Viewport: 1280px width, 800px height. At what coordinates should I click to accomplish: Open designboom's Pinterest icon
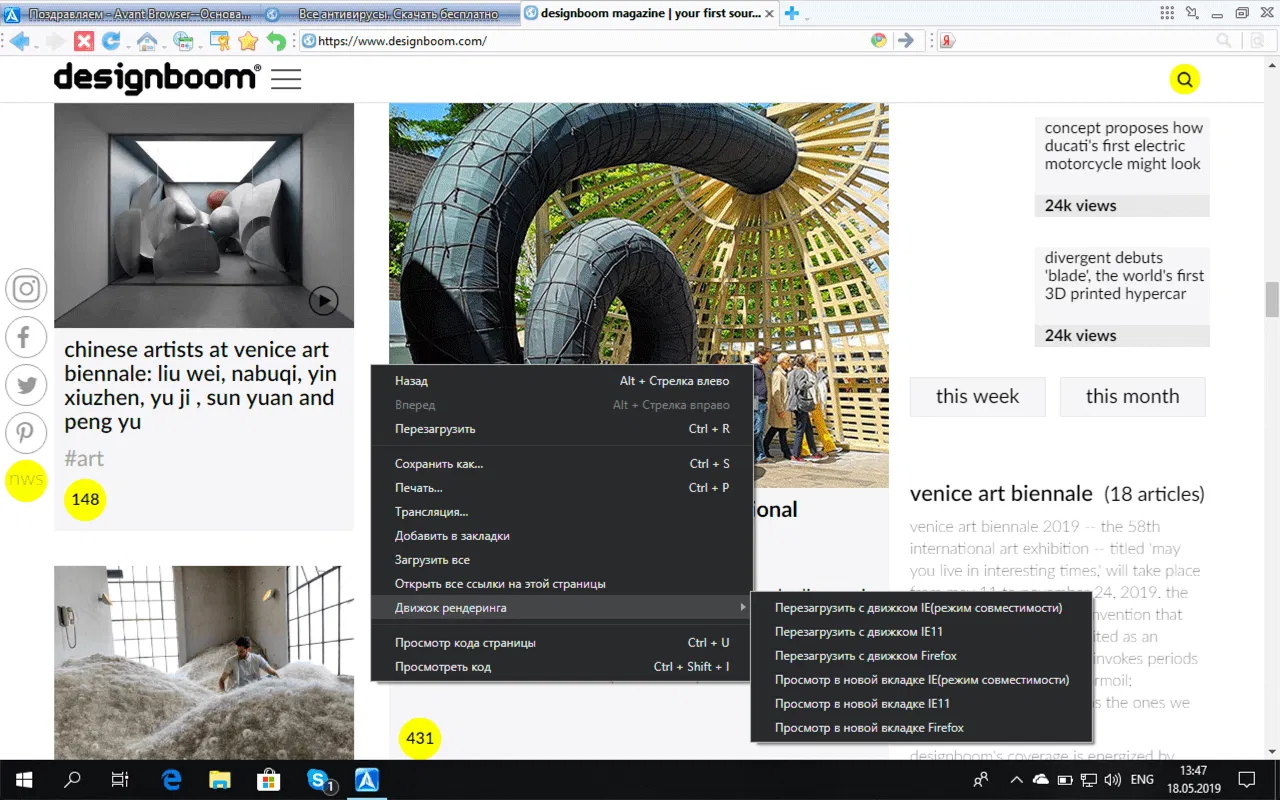[x=26, y=433]
